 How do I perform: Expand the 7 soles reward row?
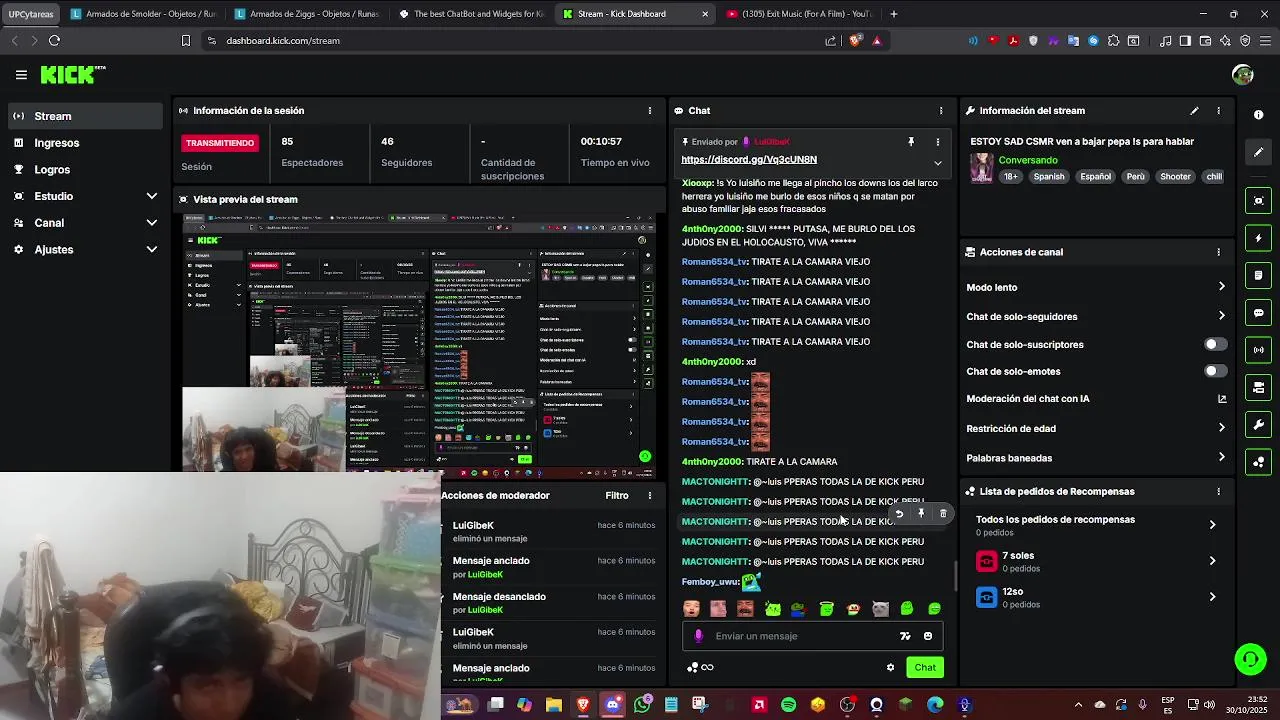click(1212, 561)
